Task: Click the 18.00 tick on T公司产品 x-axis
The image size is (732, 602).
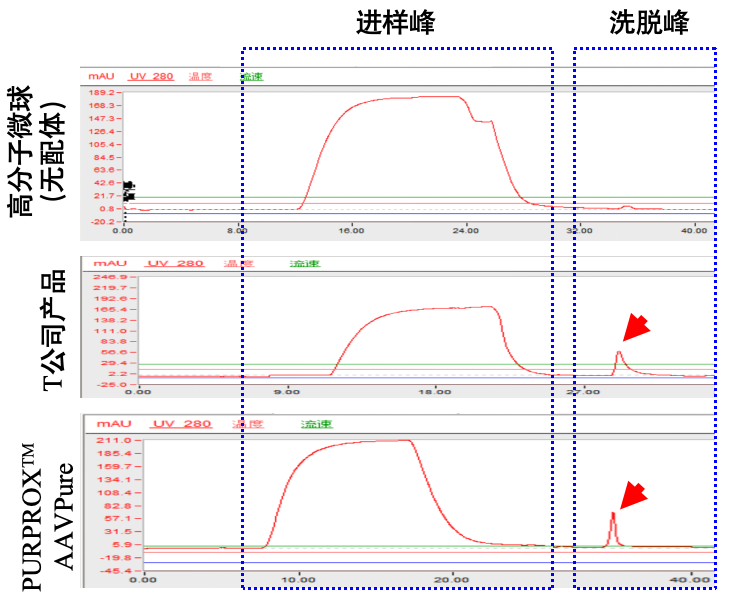Action: pos(434,392)
